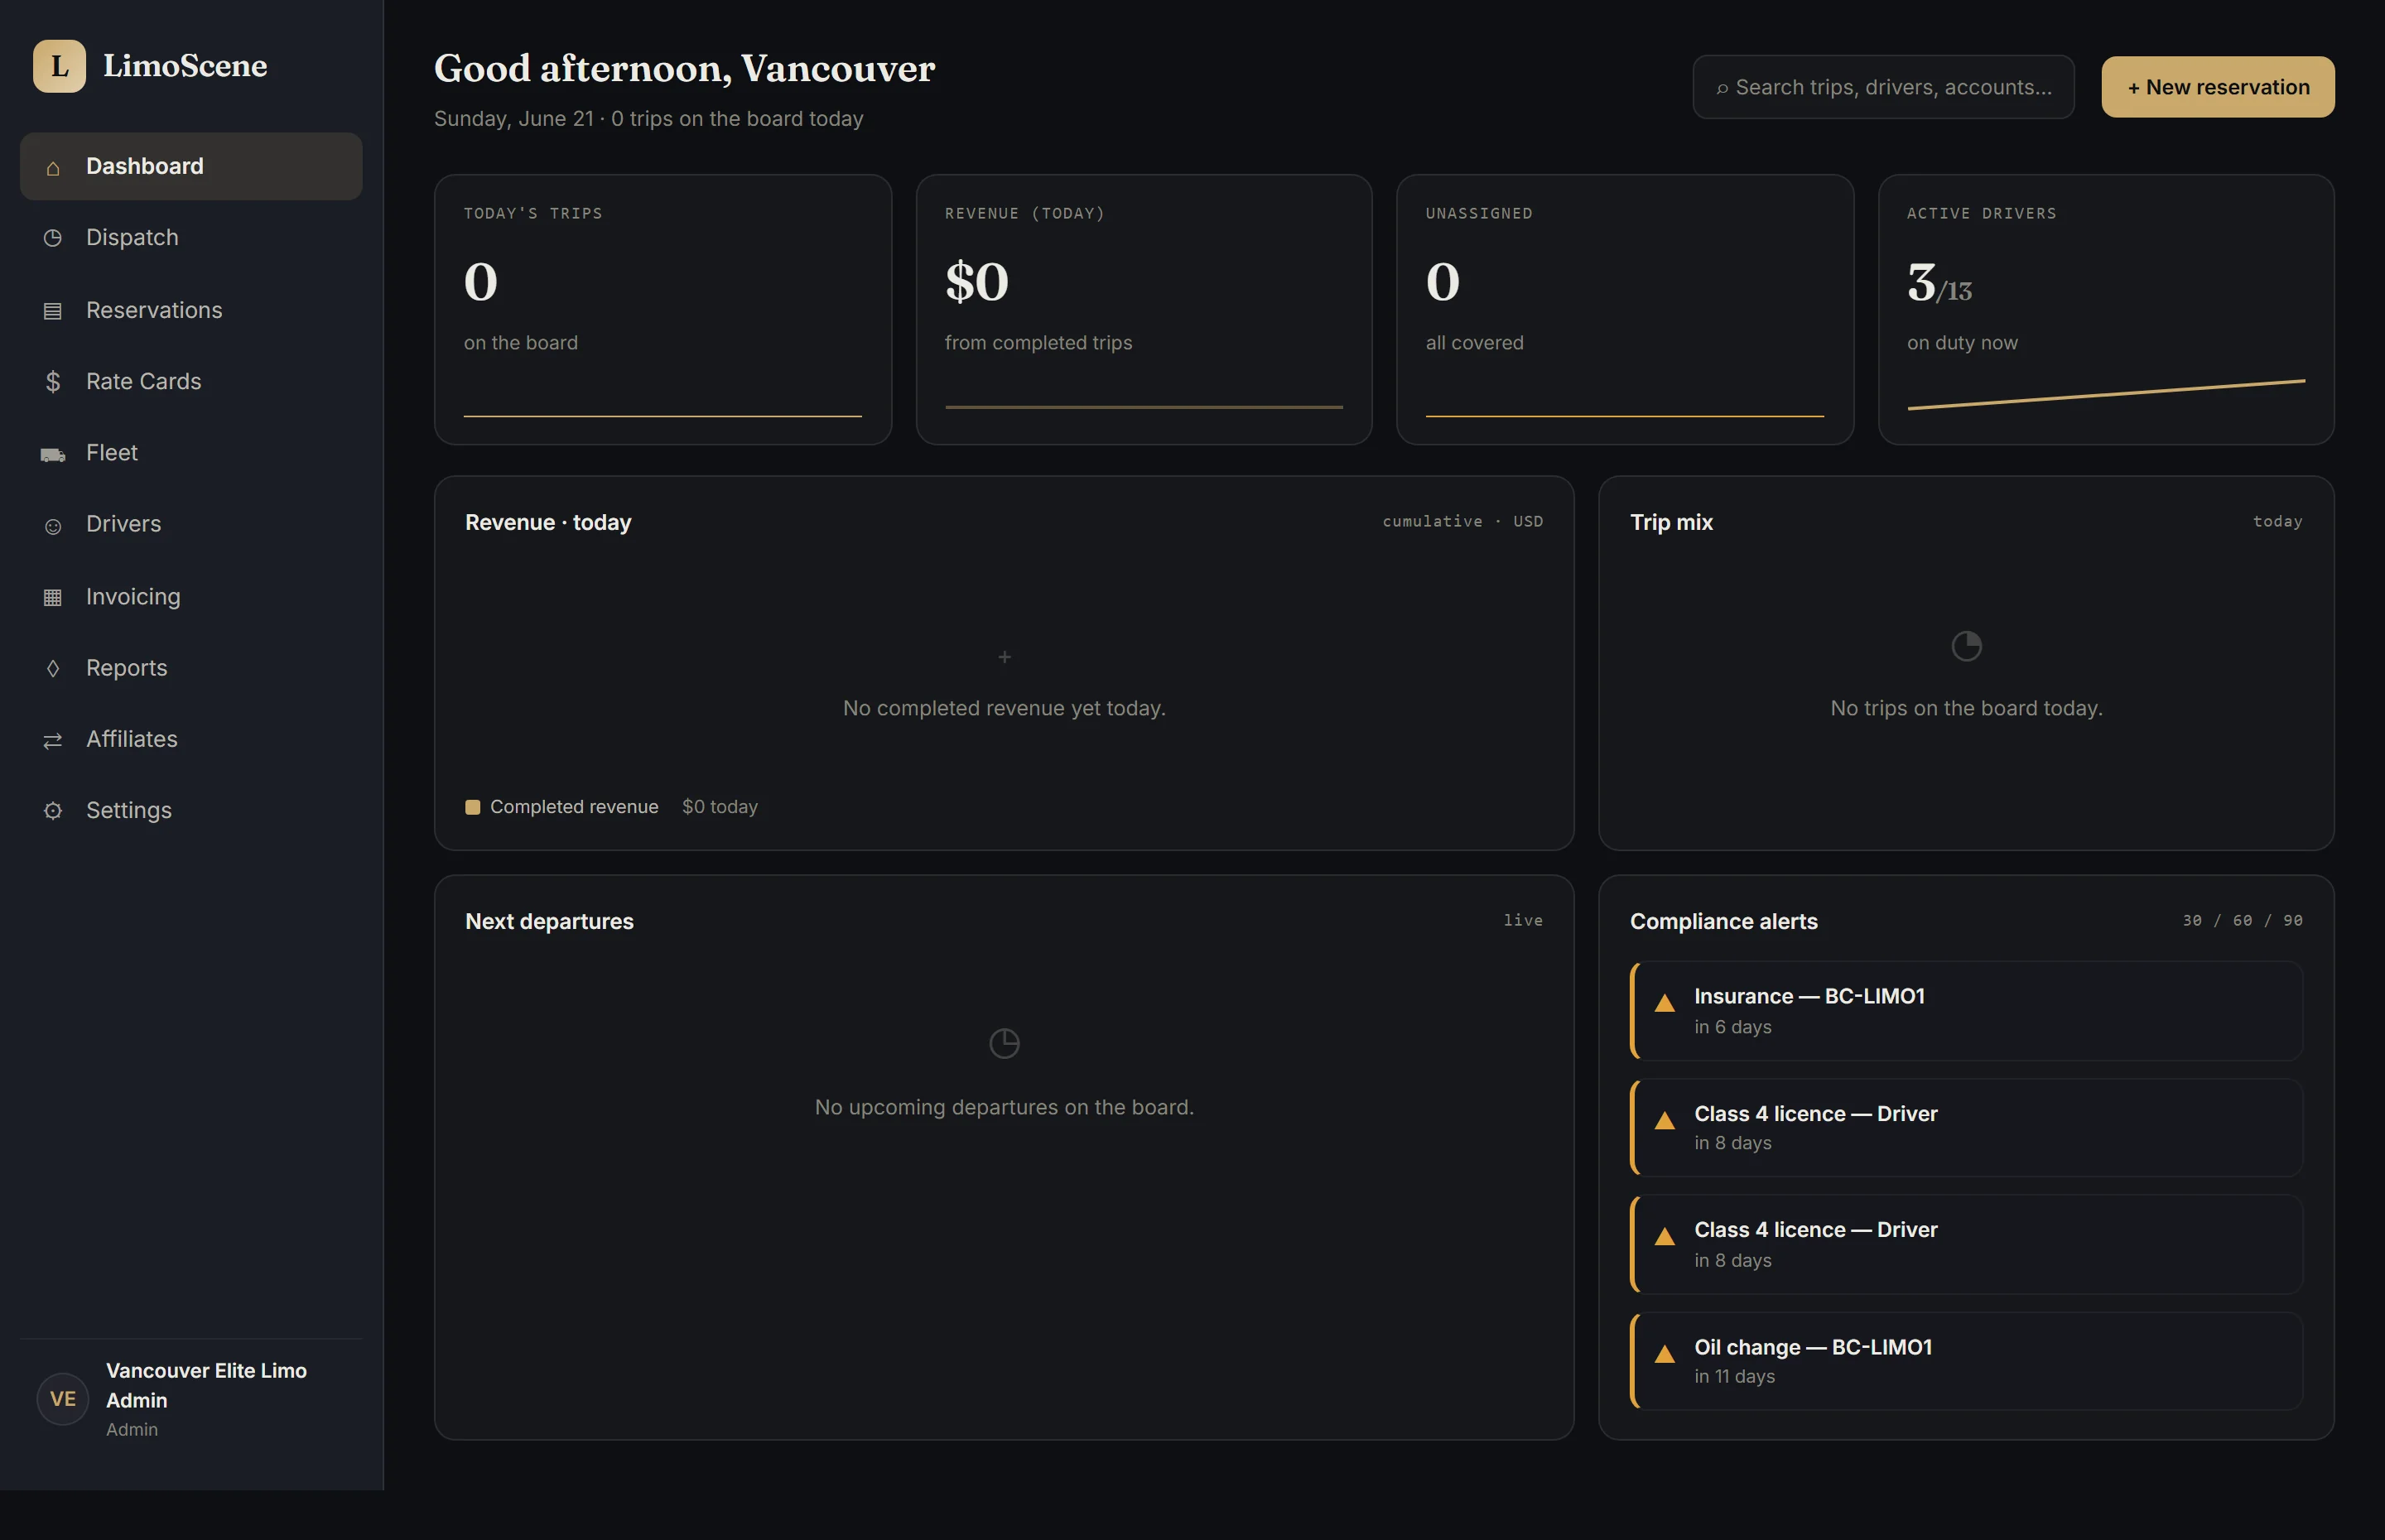The image size is (2385, 1540).
Task: Click the Today's Trips stat card
Action: 663,310
